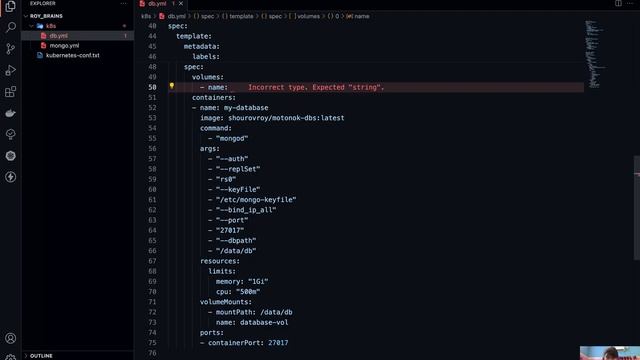
Task: Open db.yml in the file explorer
Action: [x=59, y=36]
